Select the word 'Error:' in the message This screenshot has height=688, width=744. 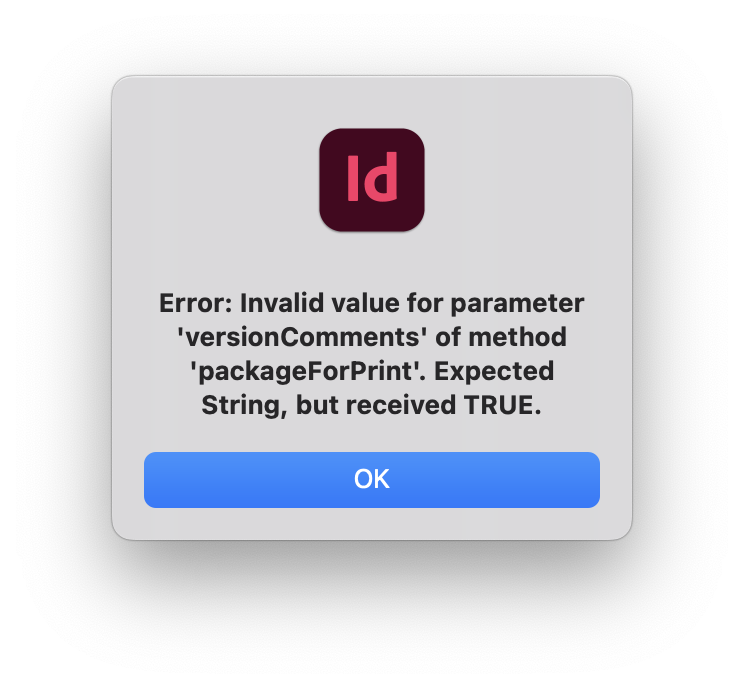[x=195, y=303]
